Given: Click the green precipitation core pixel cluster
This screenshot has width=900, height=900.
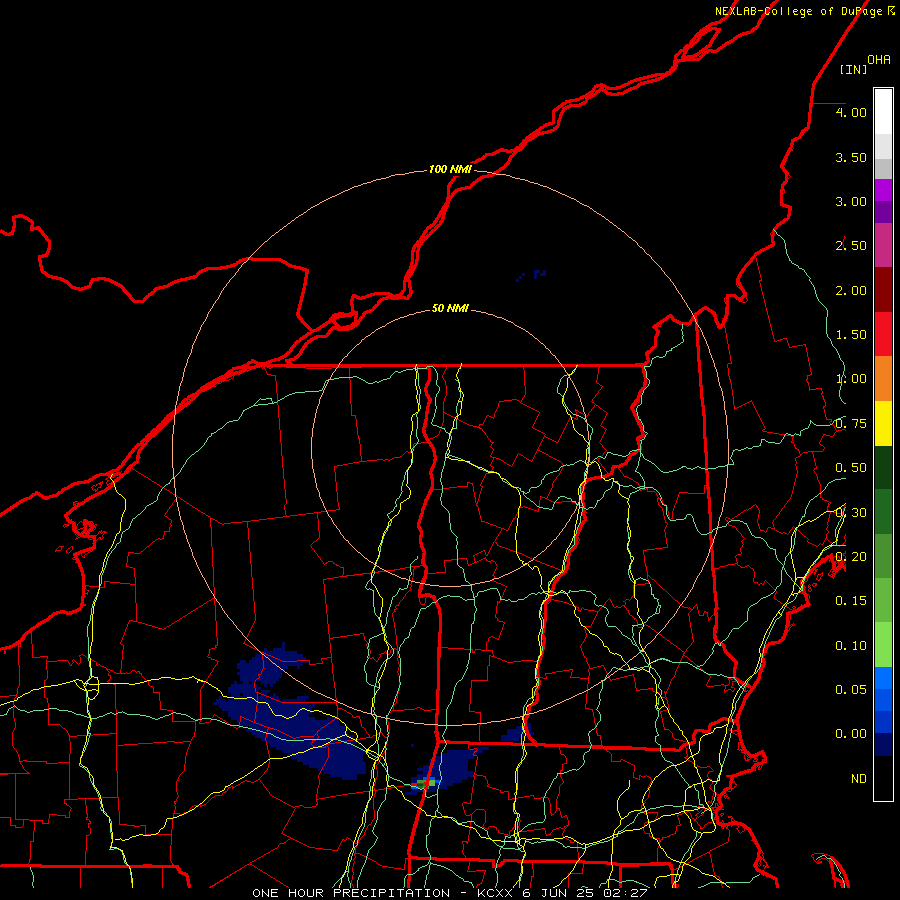Looking at the screenshot, I should pos(426,783).
